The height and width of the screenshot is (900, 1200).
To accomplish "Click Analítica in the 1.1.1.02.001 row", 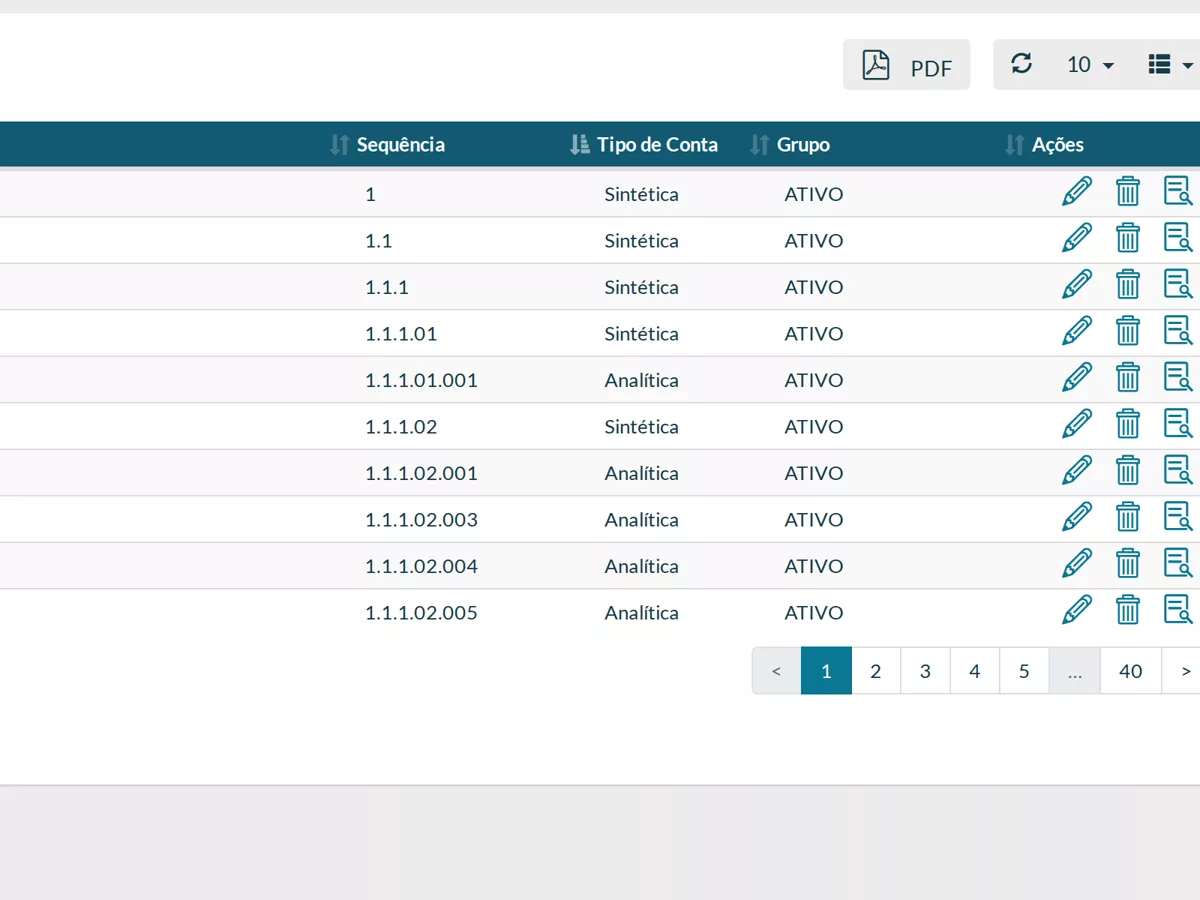I will tap(642, 473).
